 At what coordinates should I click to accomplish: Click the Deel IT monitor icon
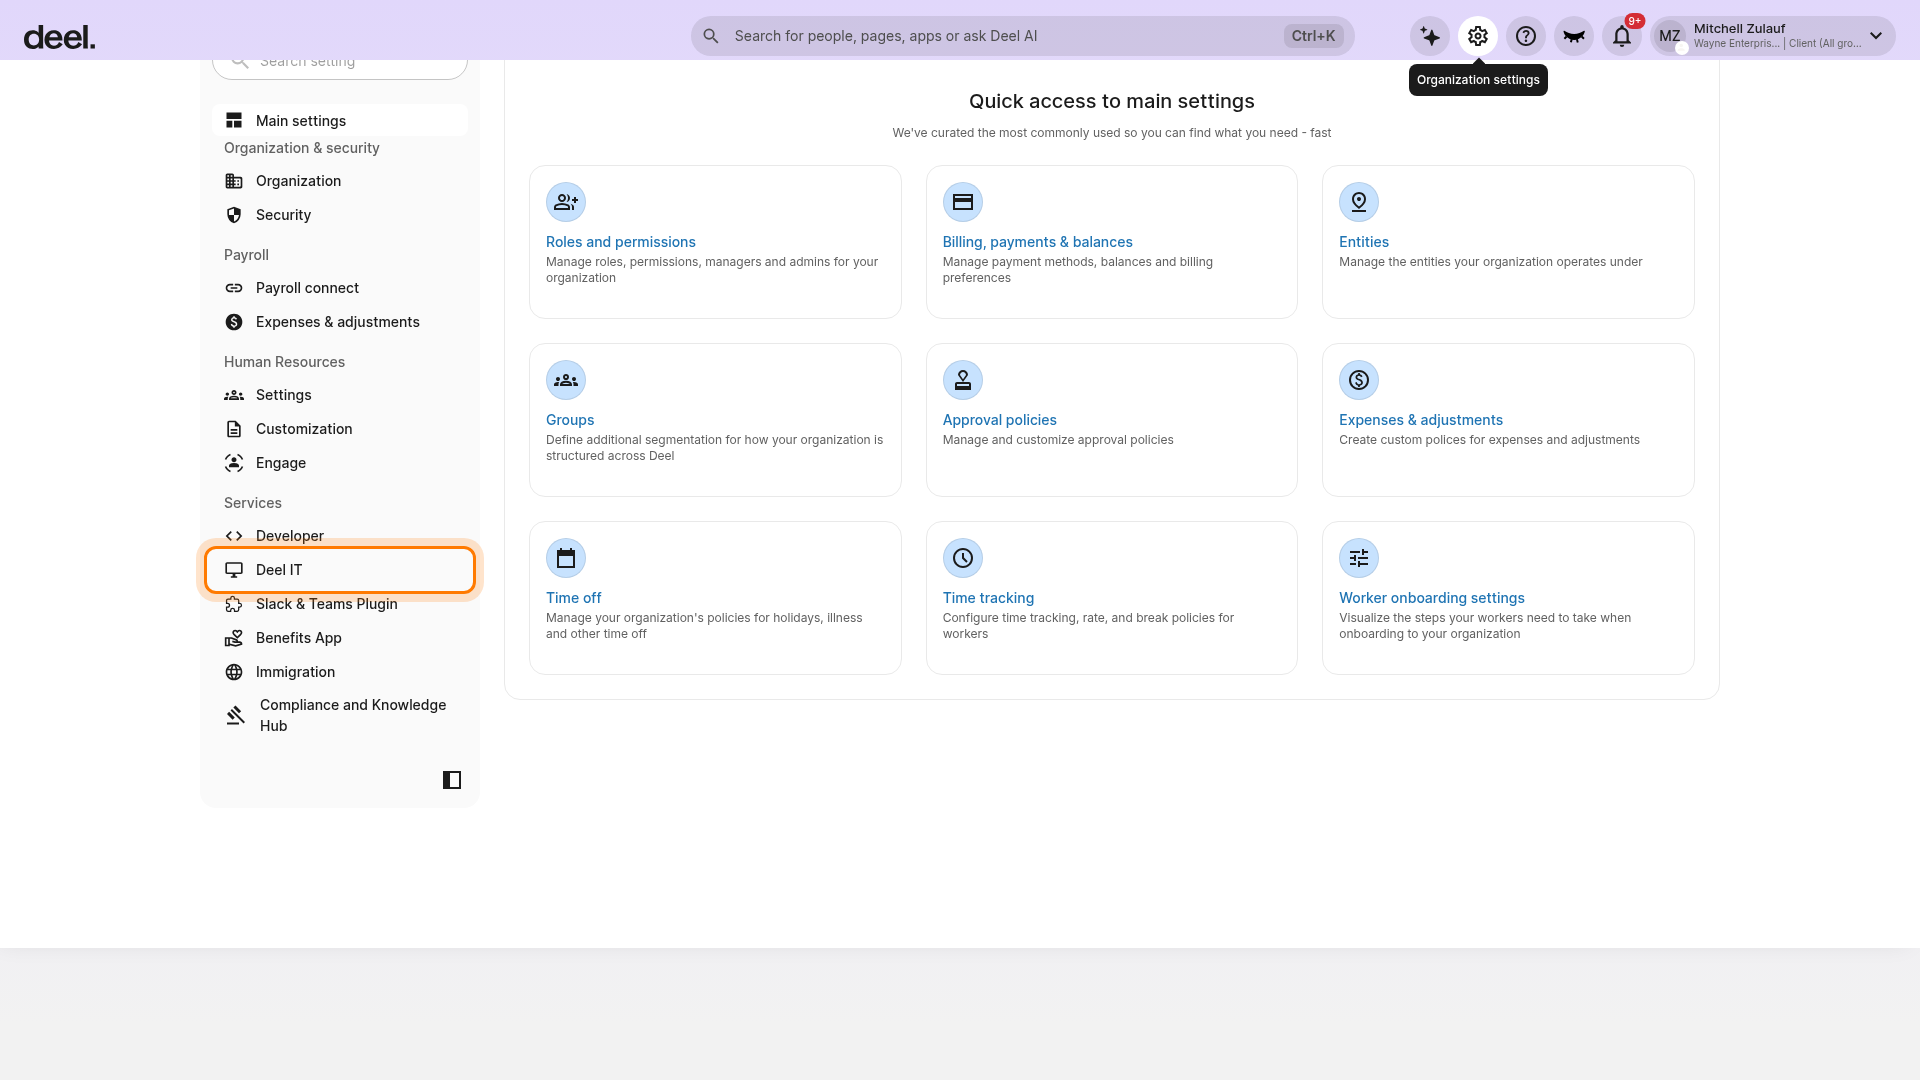point(234,570)
